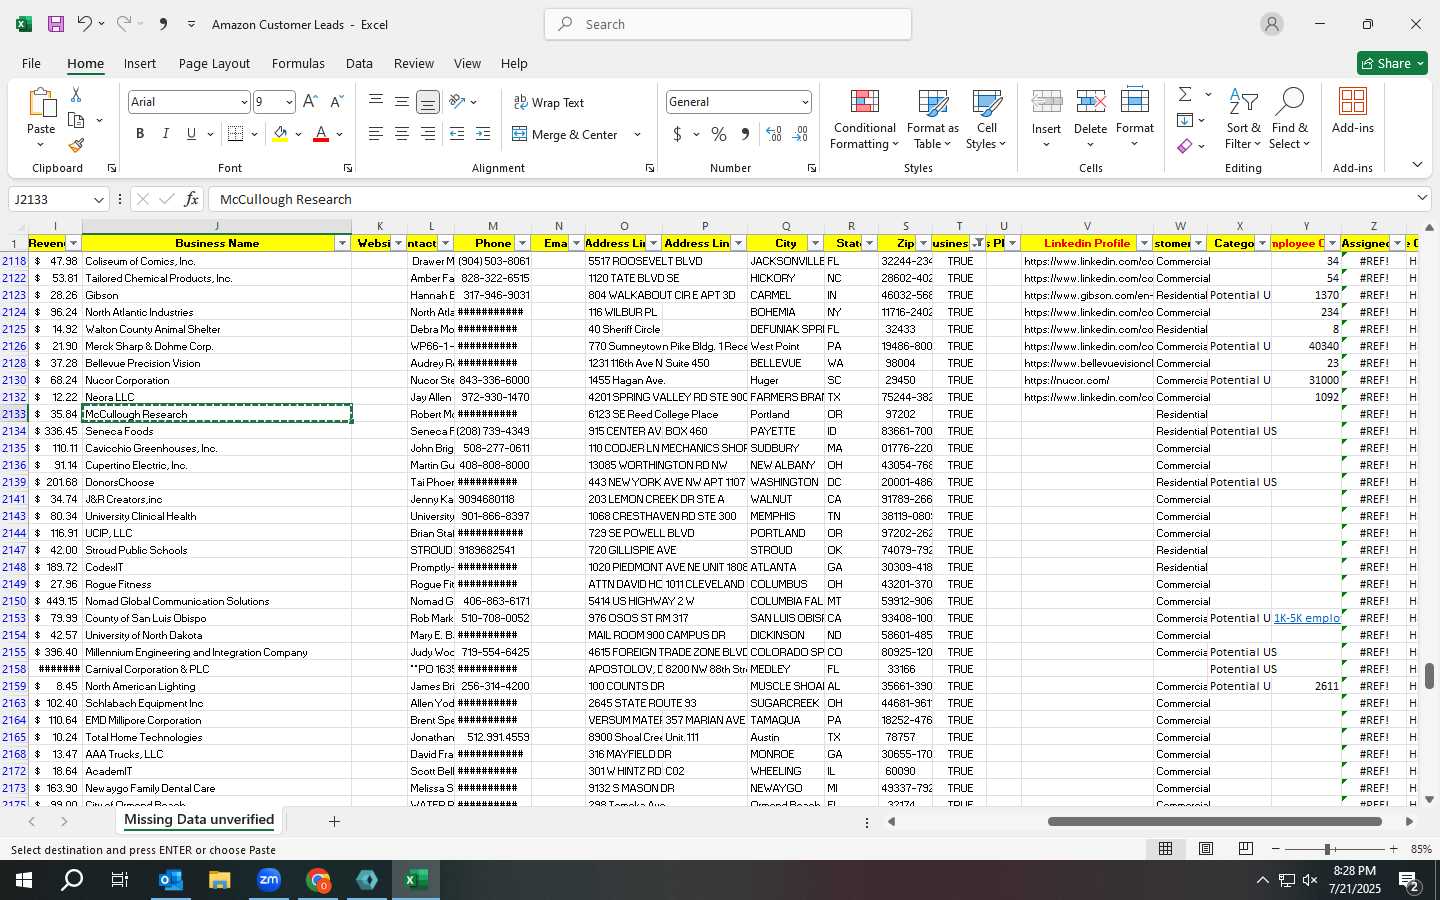Open the File menu
Image resolution: width=1440 pixels, height=900 pixels.
coord(31,63)
